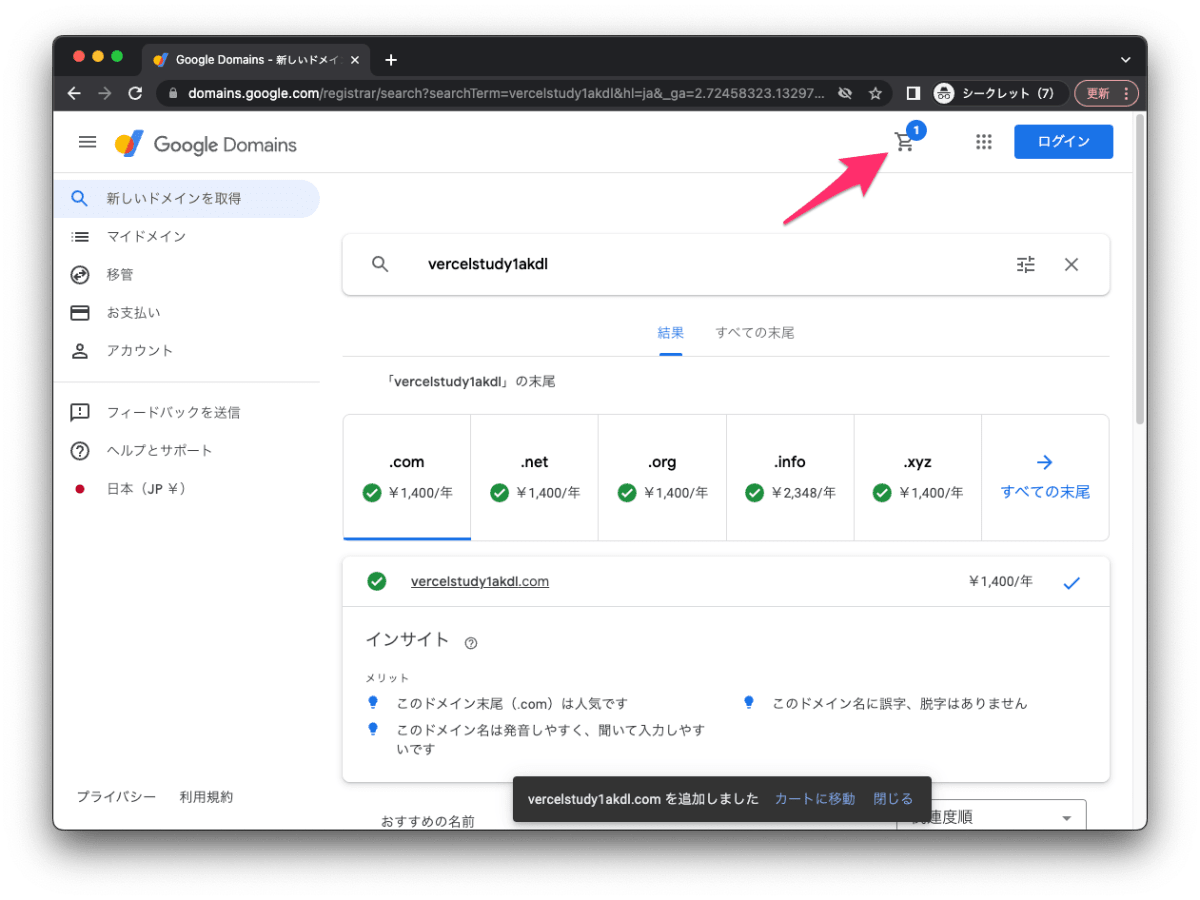The width and height of the screenshot is (1200, 900).
Task: Click the third-party cookies blocked eye icon
Action: pyautogui.click(x=845, y=93)
